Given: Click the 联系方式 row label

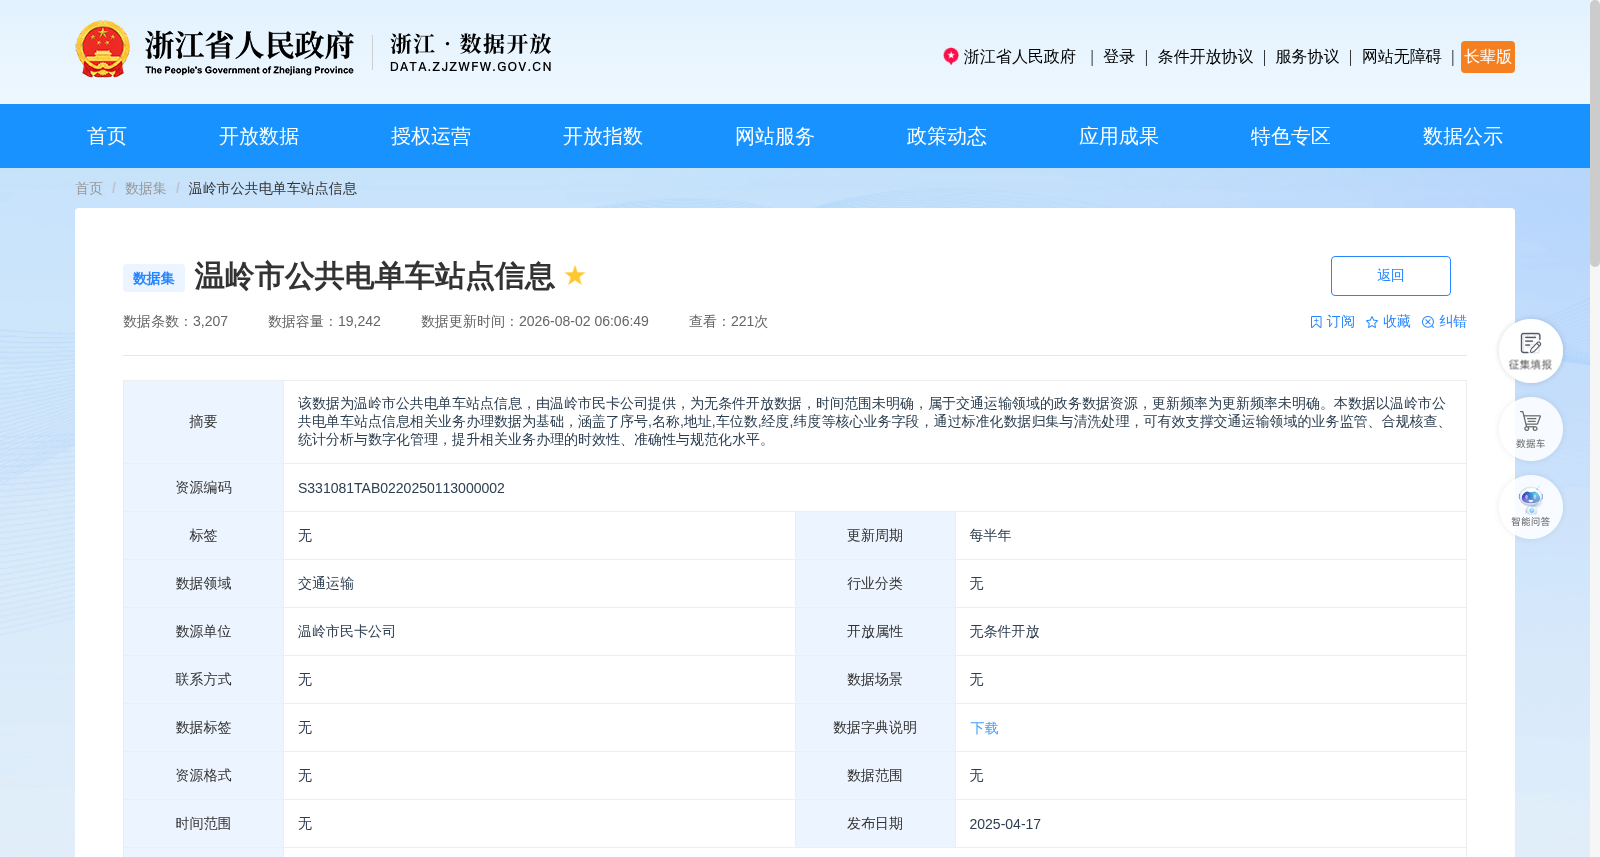Looking at the screenshot, I should pyautogui.click(x=203, y=680).
